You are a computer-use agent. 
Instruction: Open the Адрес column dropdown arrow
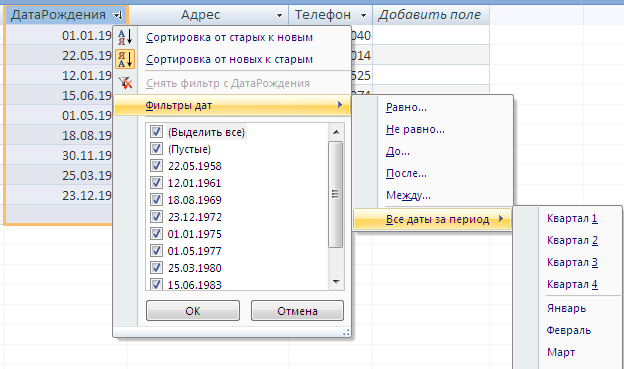(279, 16)
